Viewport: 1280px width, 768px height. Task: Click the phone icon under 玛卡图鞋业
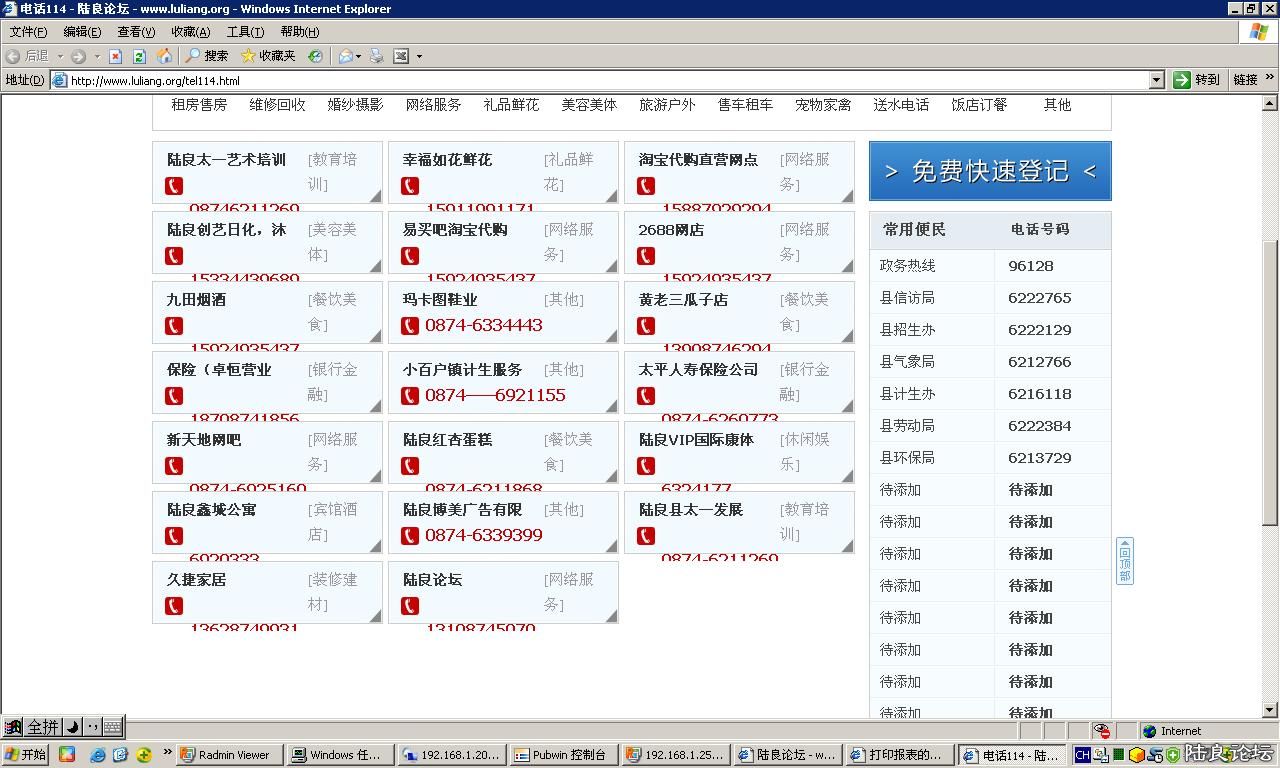click(x=410, y=325)
